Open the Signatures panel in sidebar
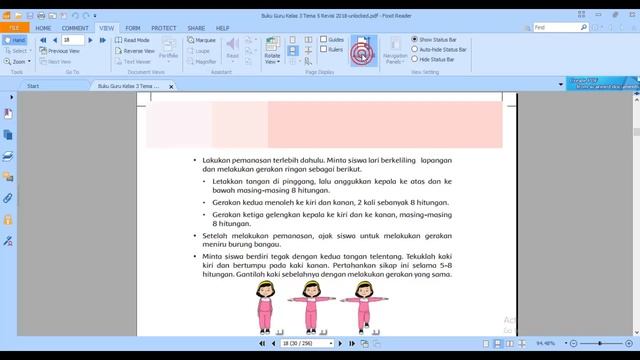640x360 pixels. (x=8, y=241)
